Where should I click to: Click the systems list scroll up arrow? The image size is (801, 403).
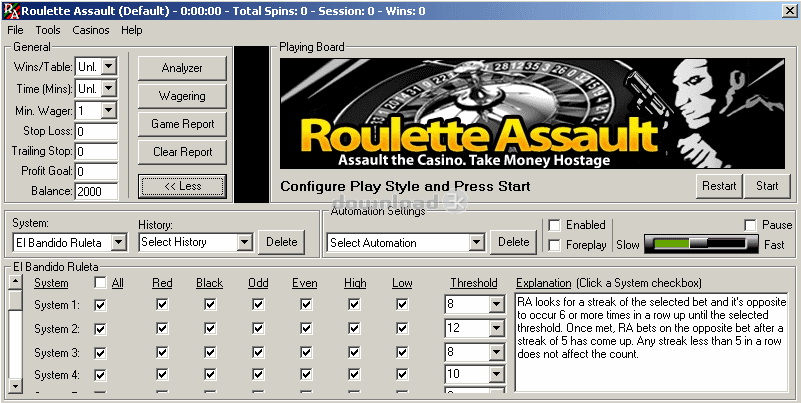coord(16,282)
